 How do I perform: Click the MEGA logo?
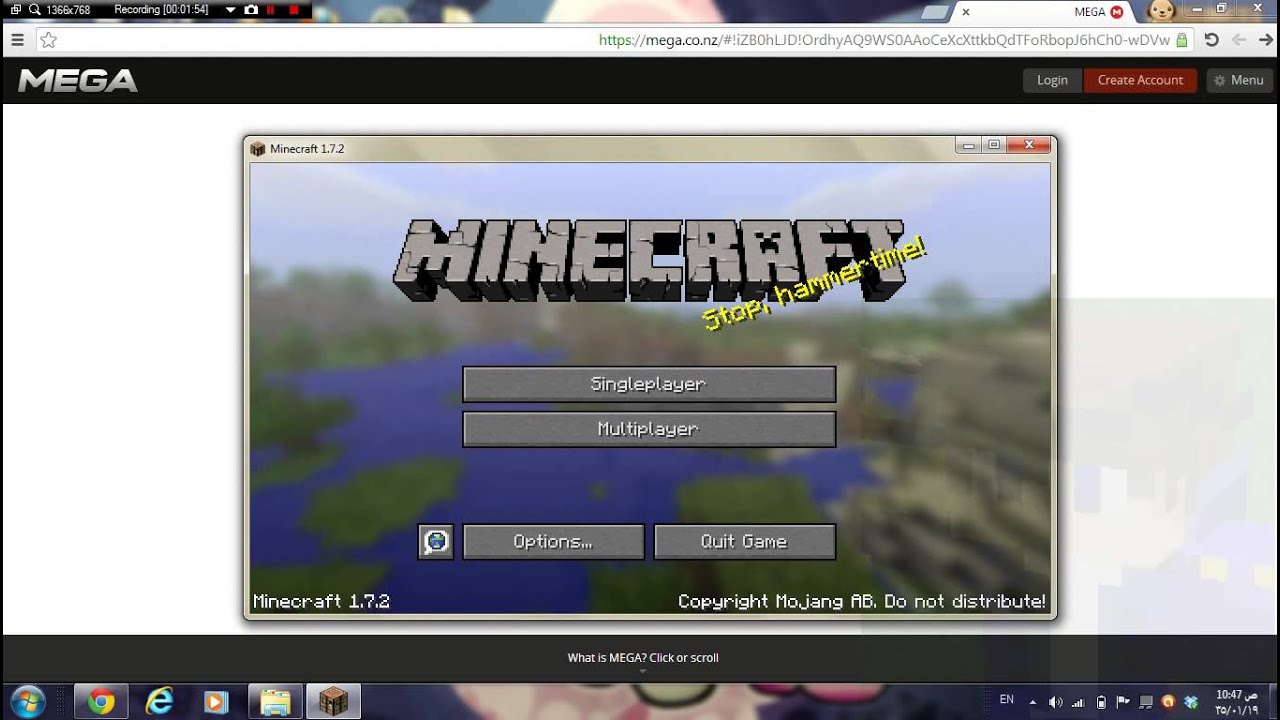pyautogui.click(x=78, y=80)
